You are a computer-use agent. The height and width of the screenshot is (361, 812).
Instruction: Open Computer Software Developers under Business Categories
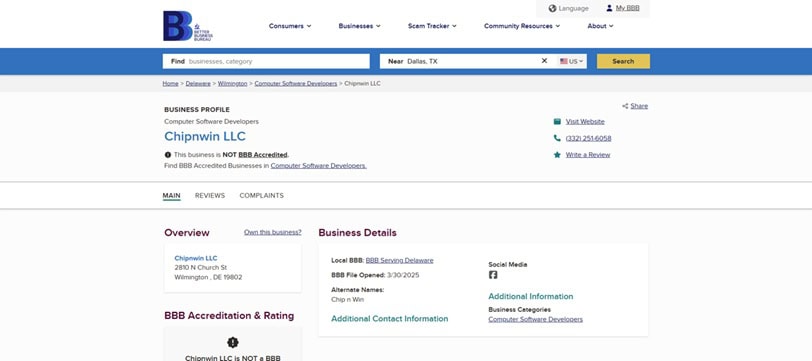(535, 320)
